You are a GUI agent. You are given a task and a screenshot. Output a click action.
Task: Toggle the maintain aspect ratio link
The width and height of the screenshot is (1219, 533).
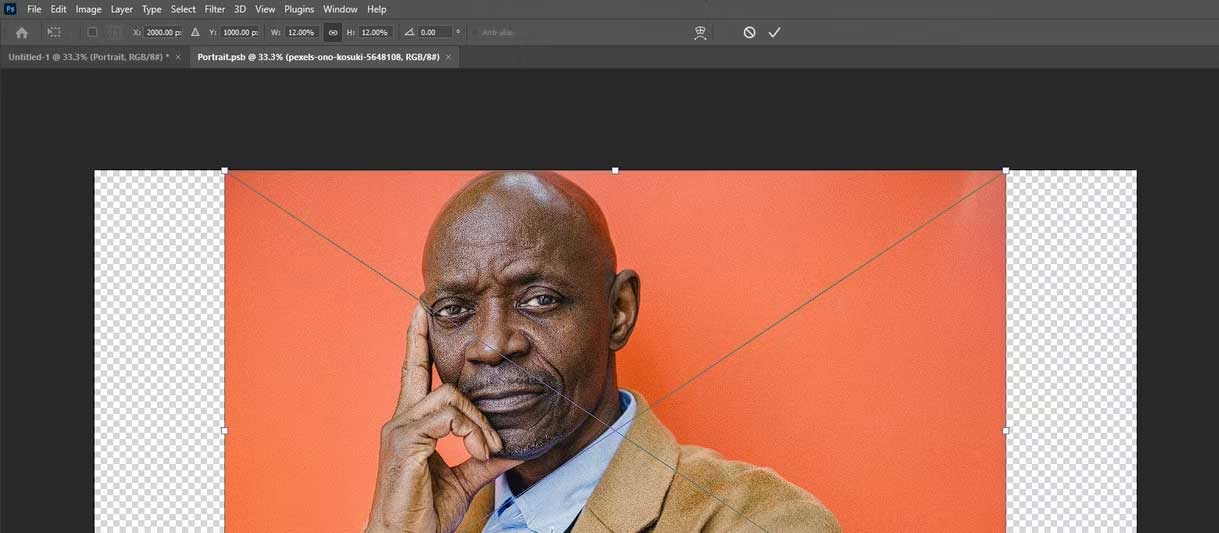click(333, 32)
